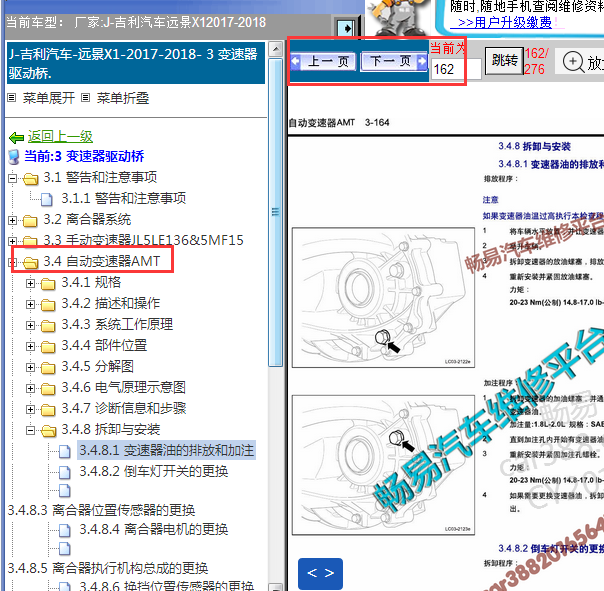Image resolution: width=604 pixels, height=591 pixels.
Task: Click the 3.4.2 描述和操作 folder icon
Action: pyautogui.click(x=48, y=305)
